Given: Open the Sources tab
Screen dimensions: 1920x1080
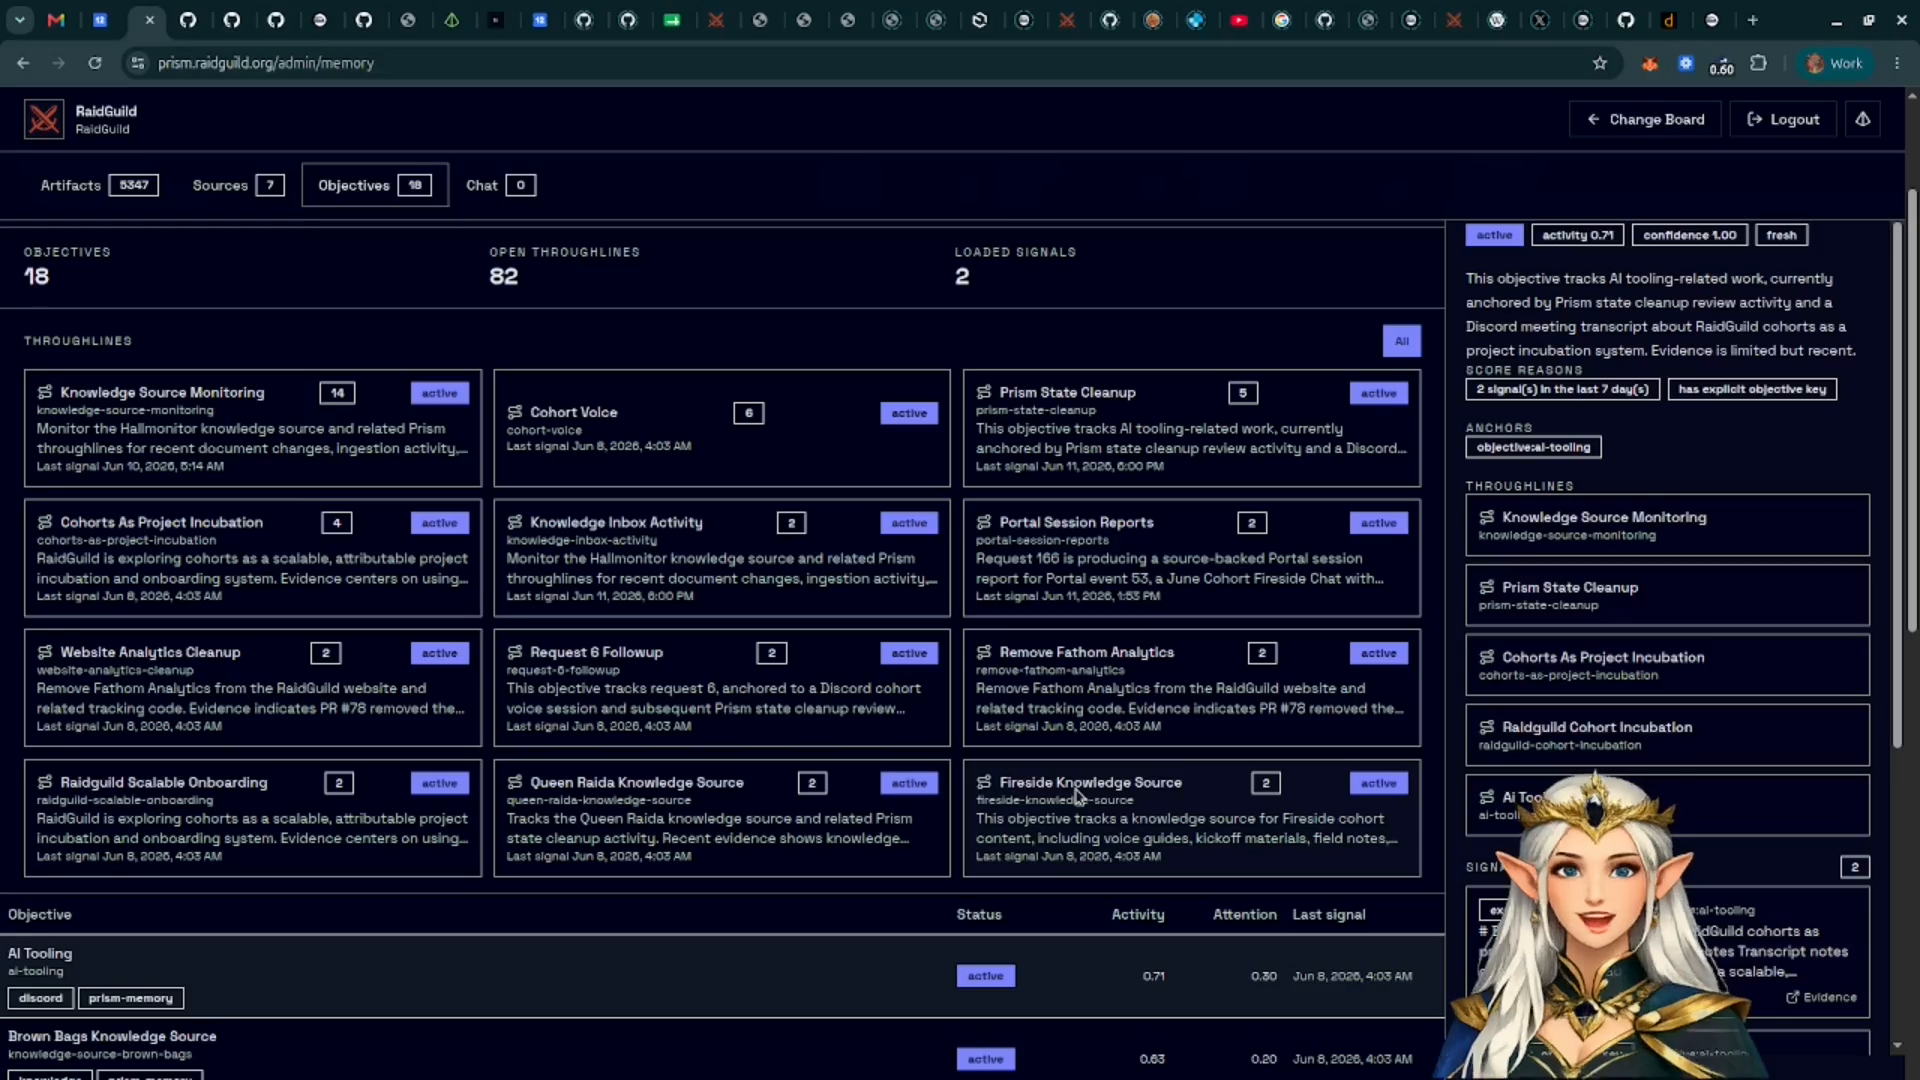Looking at the screenshot, I should tap(238, 185).
